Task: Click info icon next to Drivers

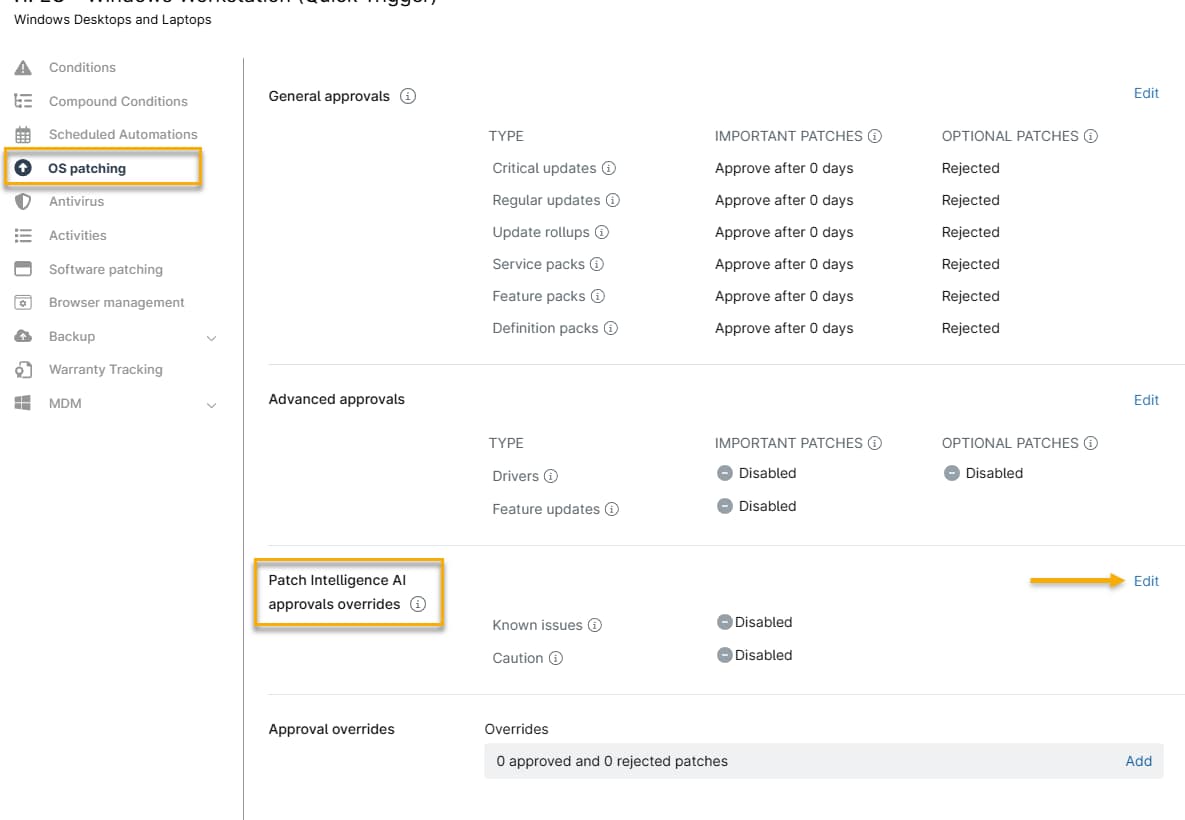Action: tap(551, 477)
